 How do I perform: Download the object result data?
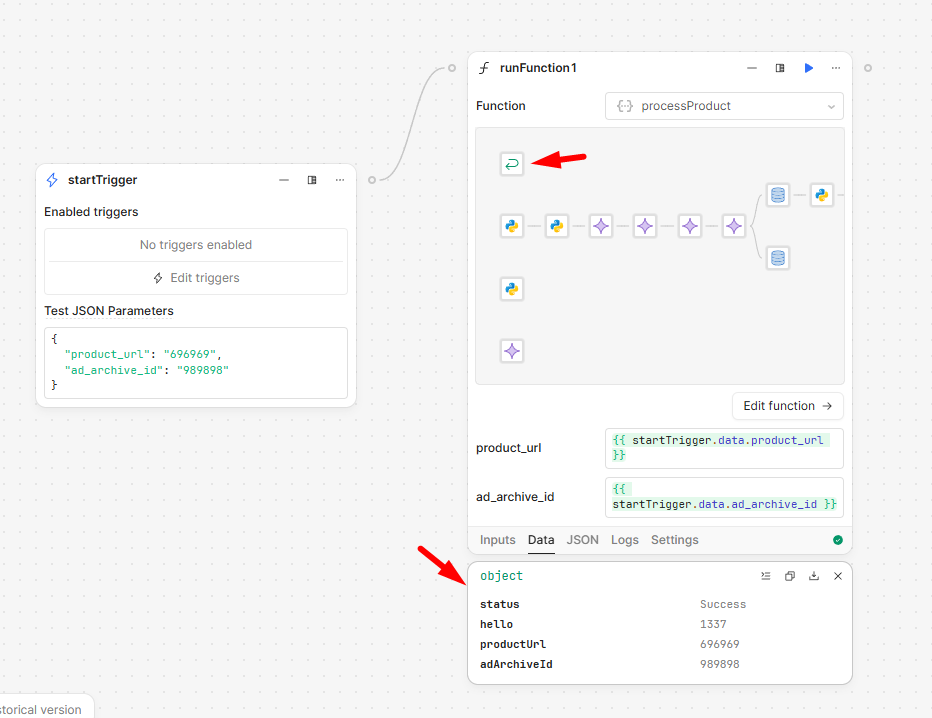tap(814, 576)
